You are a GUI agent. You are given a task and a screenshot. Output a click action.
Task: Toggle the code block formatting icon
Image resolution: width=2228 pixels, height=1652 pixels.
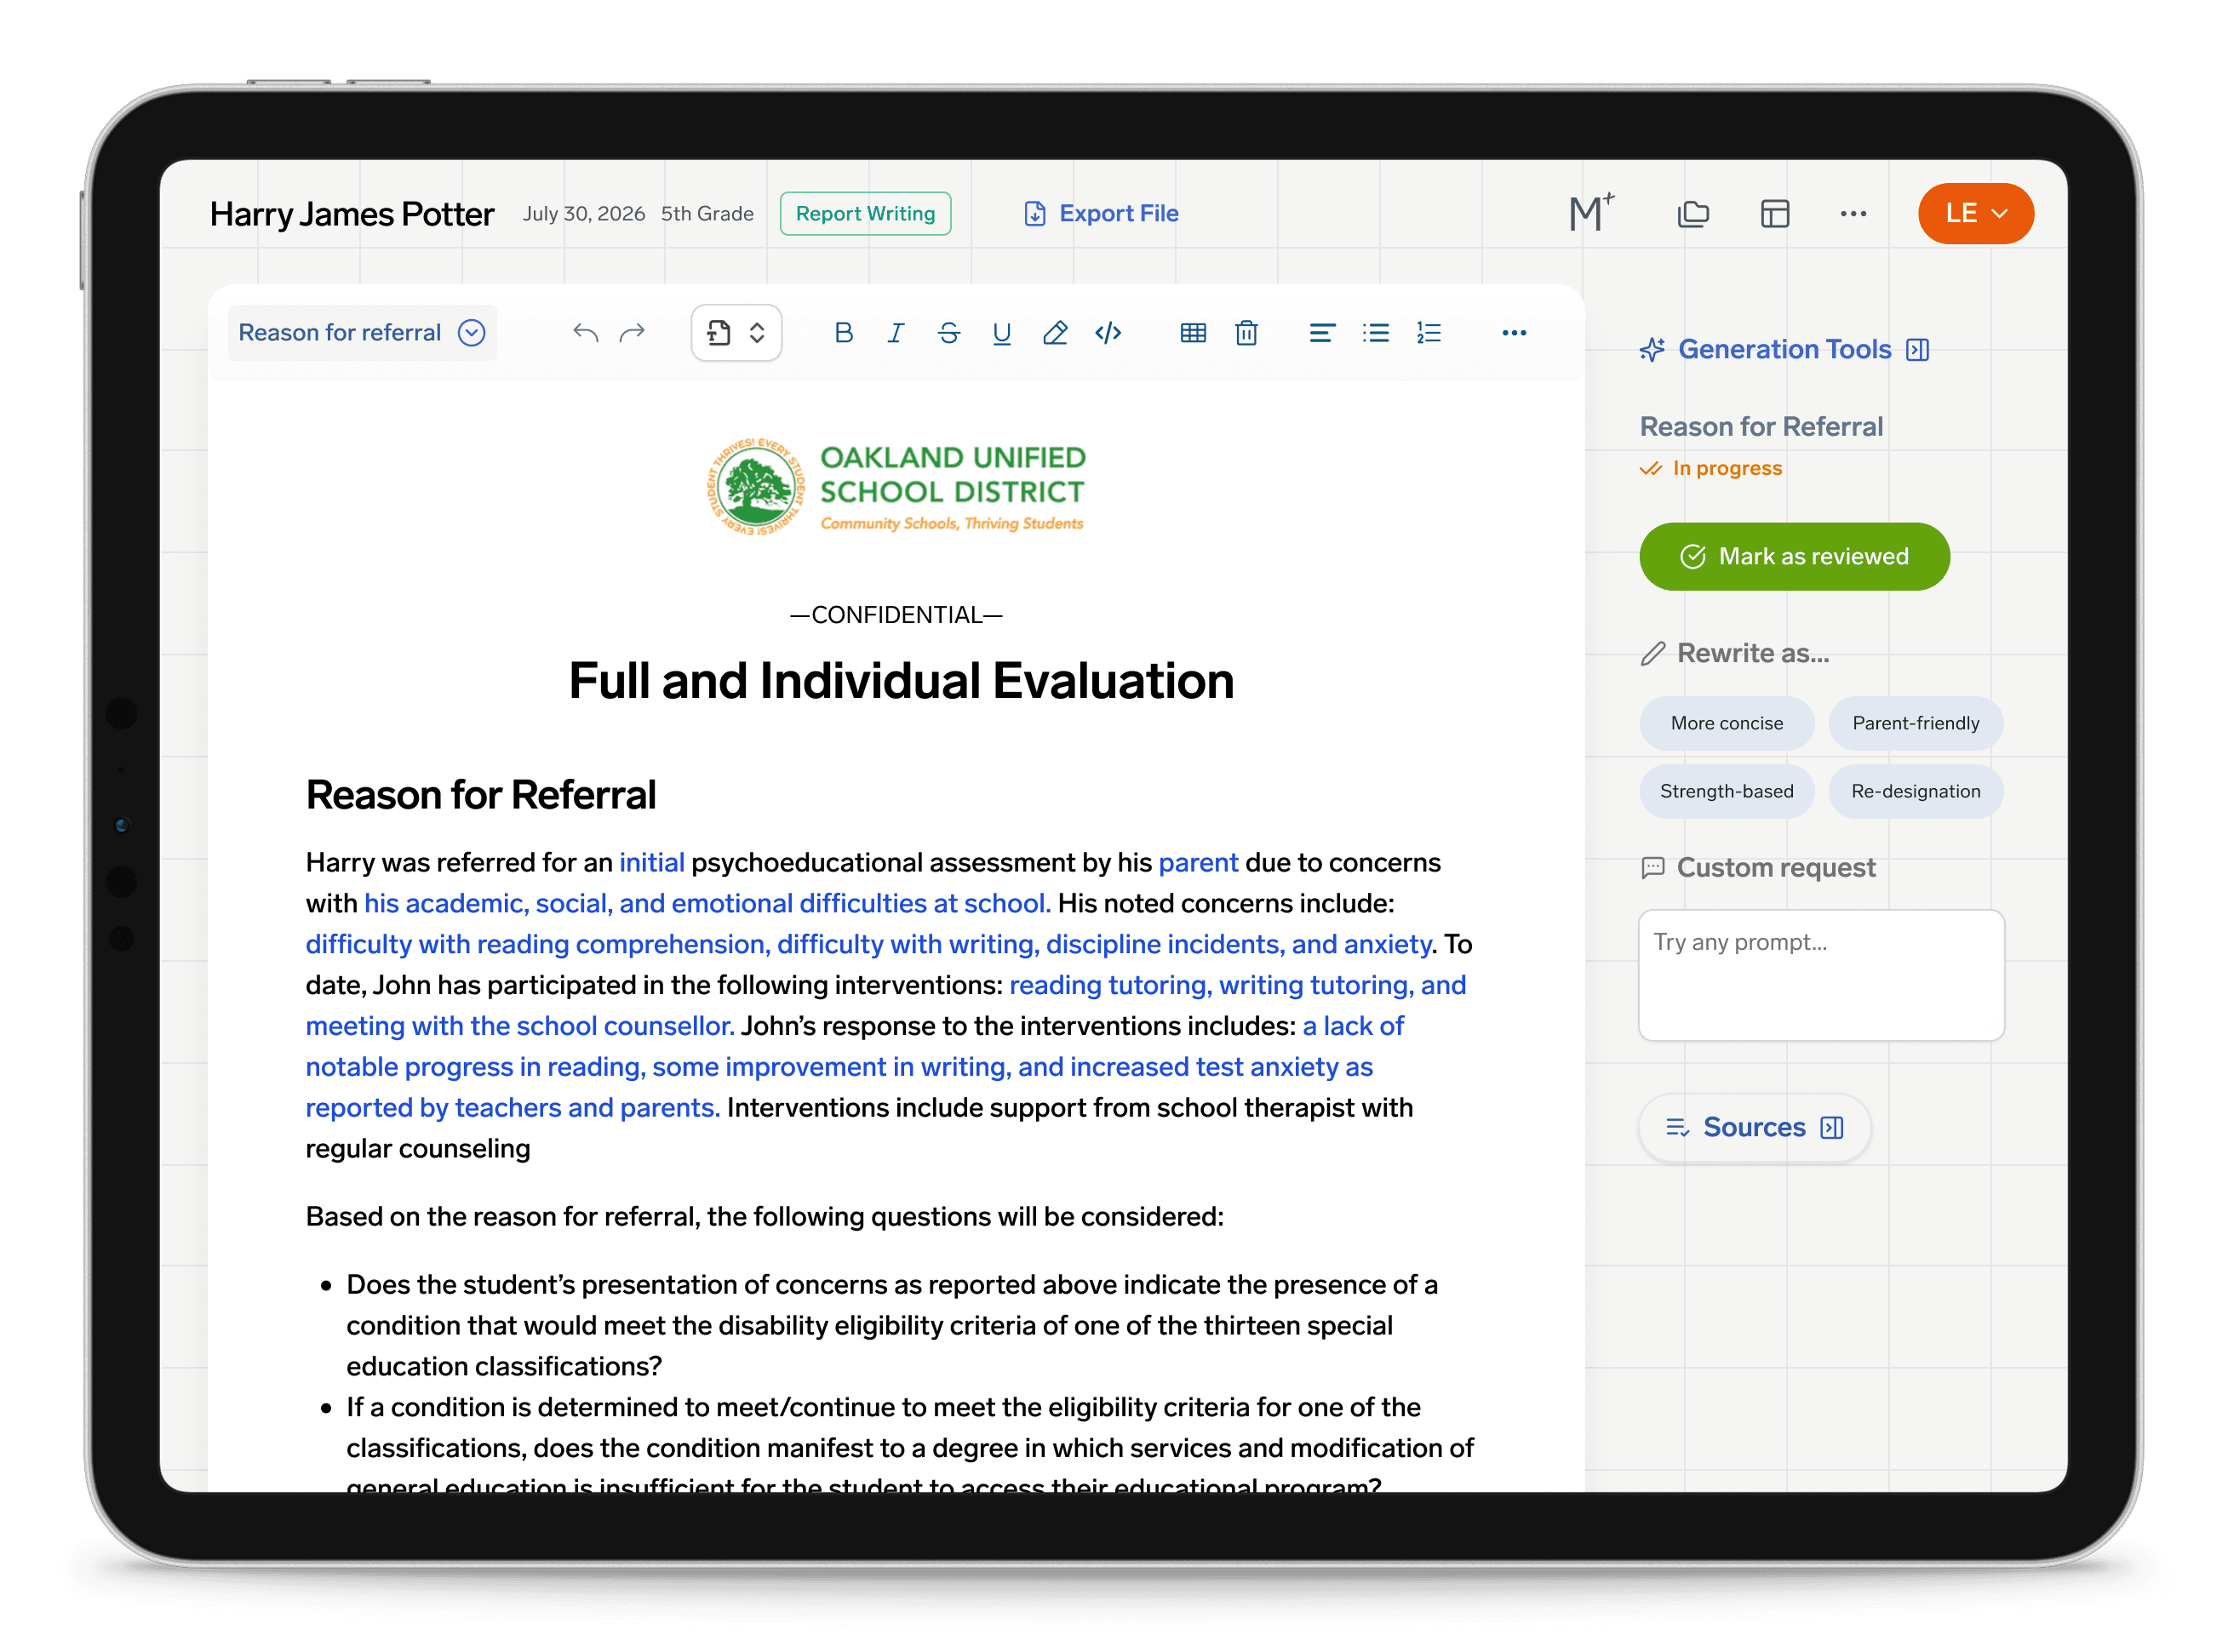[1108, 333]
